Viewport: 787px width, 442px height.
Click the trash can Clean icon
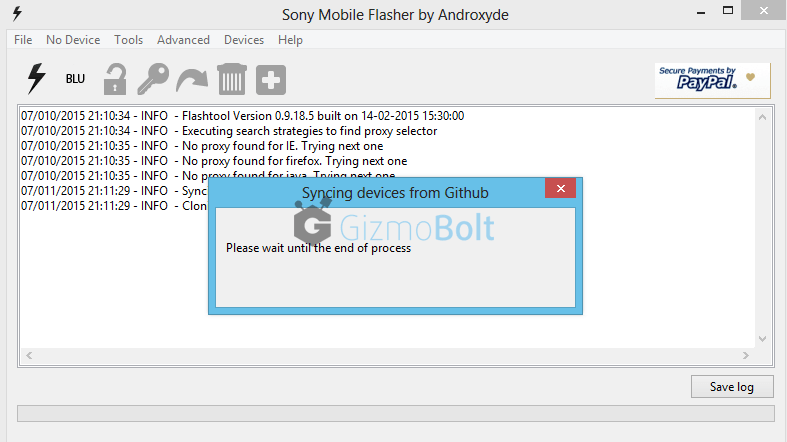pyautogui.click(x=232, y=79)
